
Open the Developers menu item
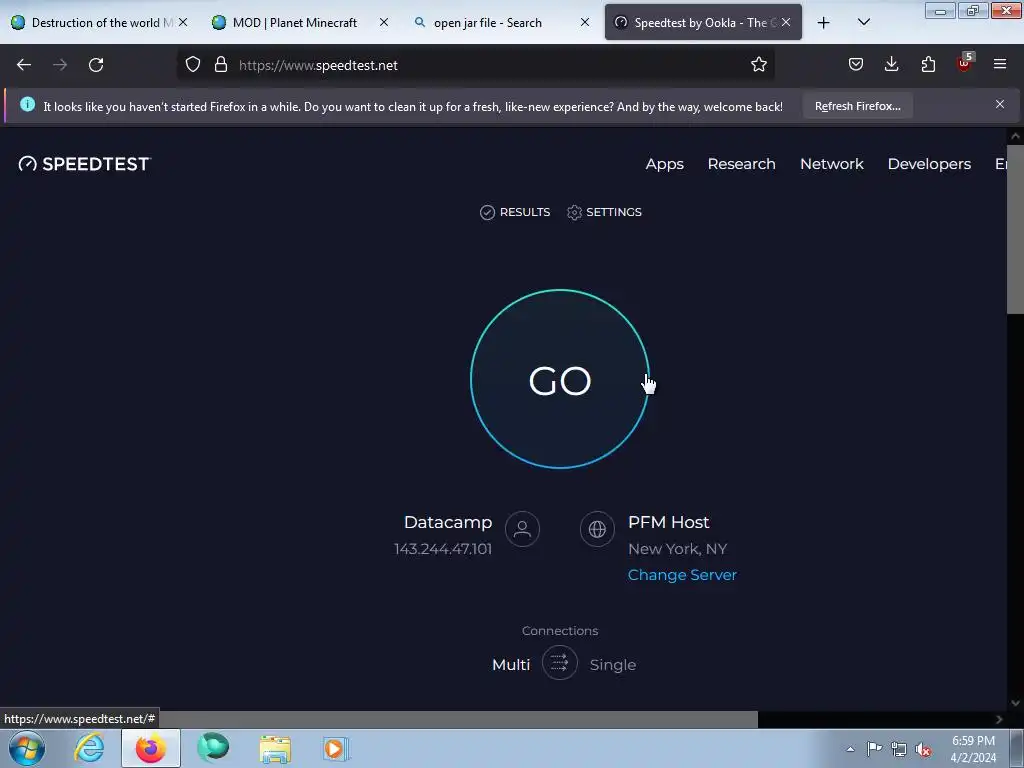click(929, 164)
